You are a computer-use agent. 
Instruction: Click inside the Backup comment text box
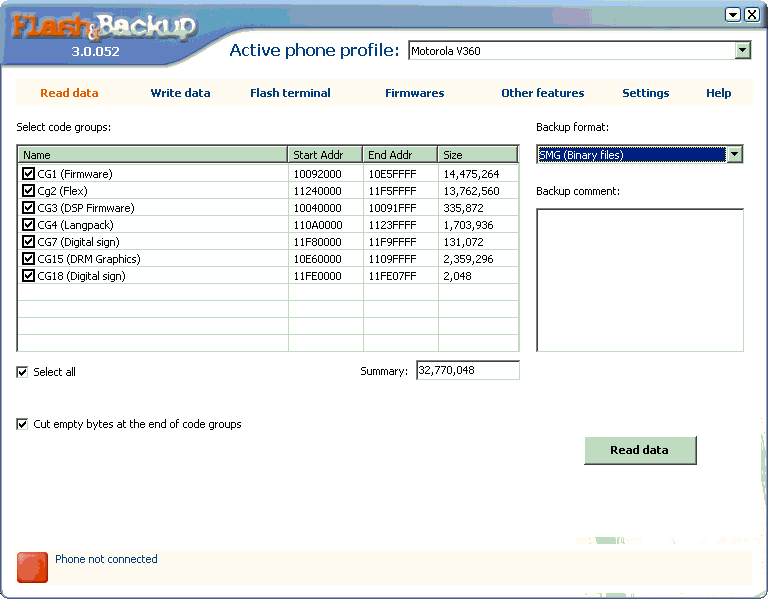coord(639,280)
